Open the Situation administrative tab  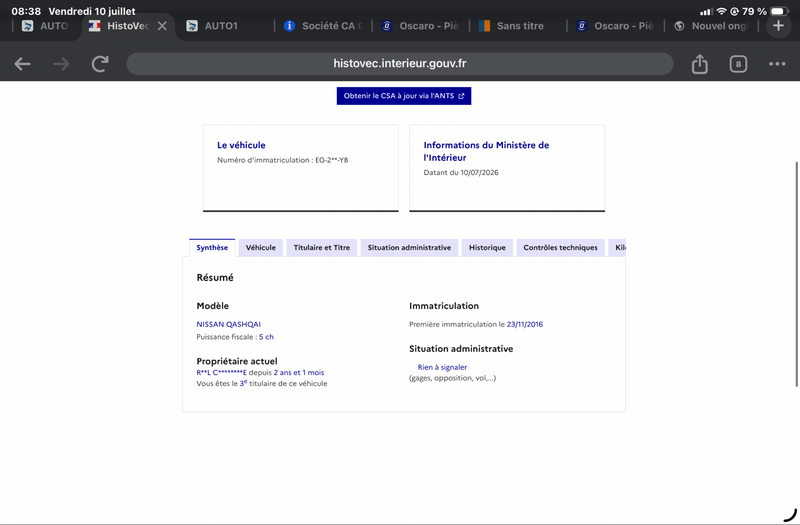coord(409,247)
